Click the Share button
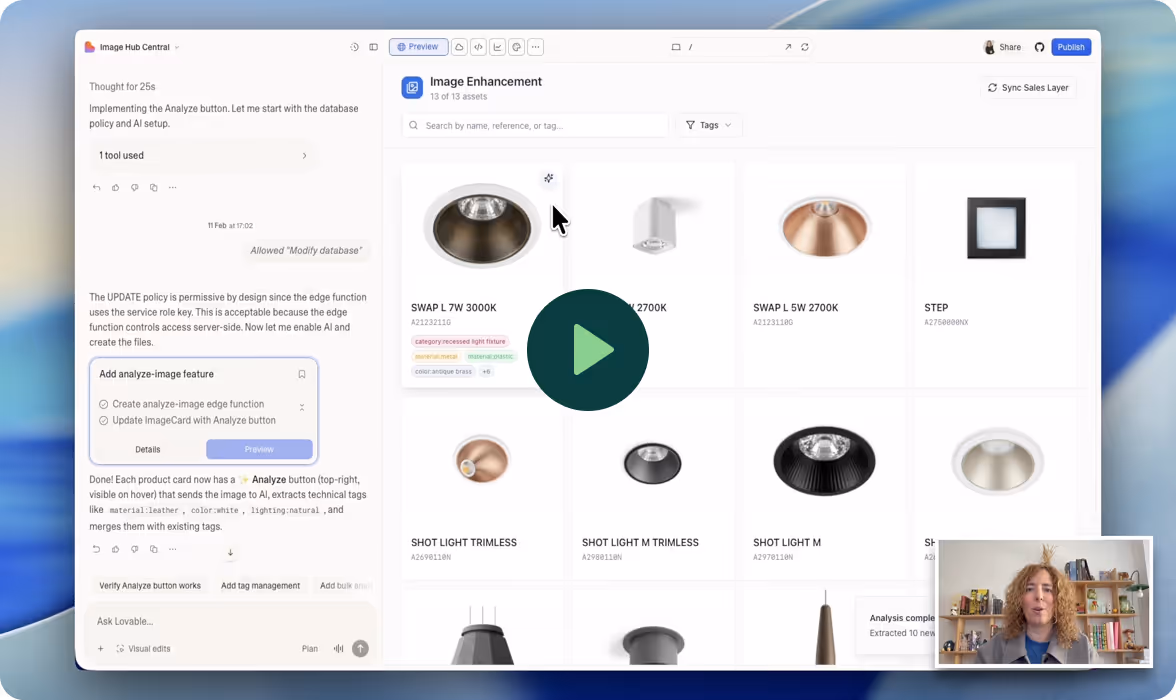Viewport: 1176px width, 700px height. coord(1010,47)
